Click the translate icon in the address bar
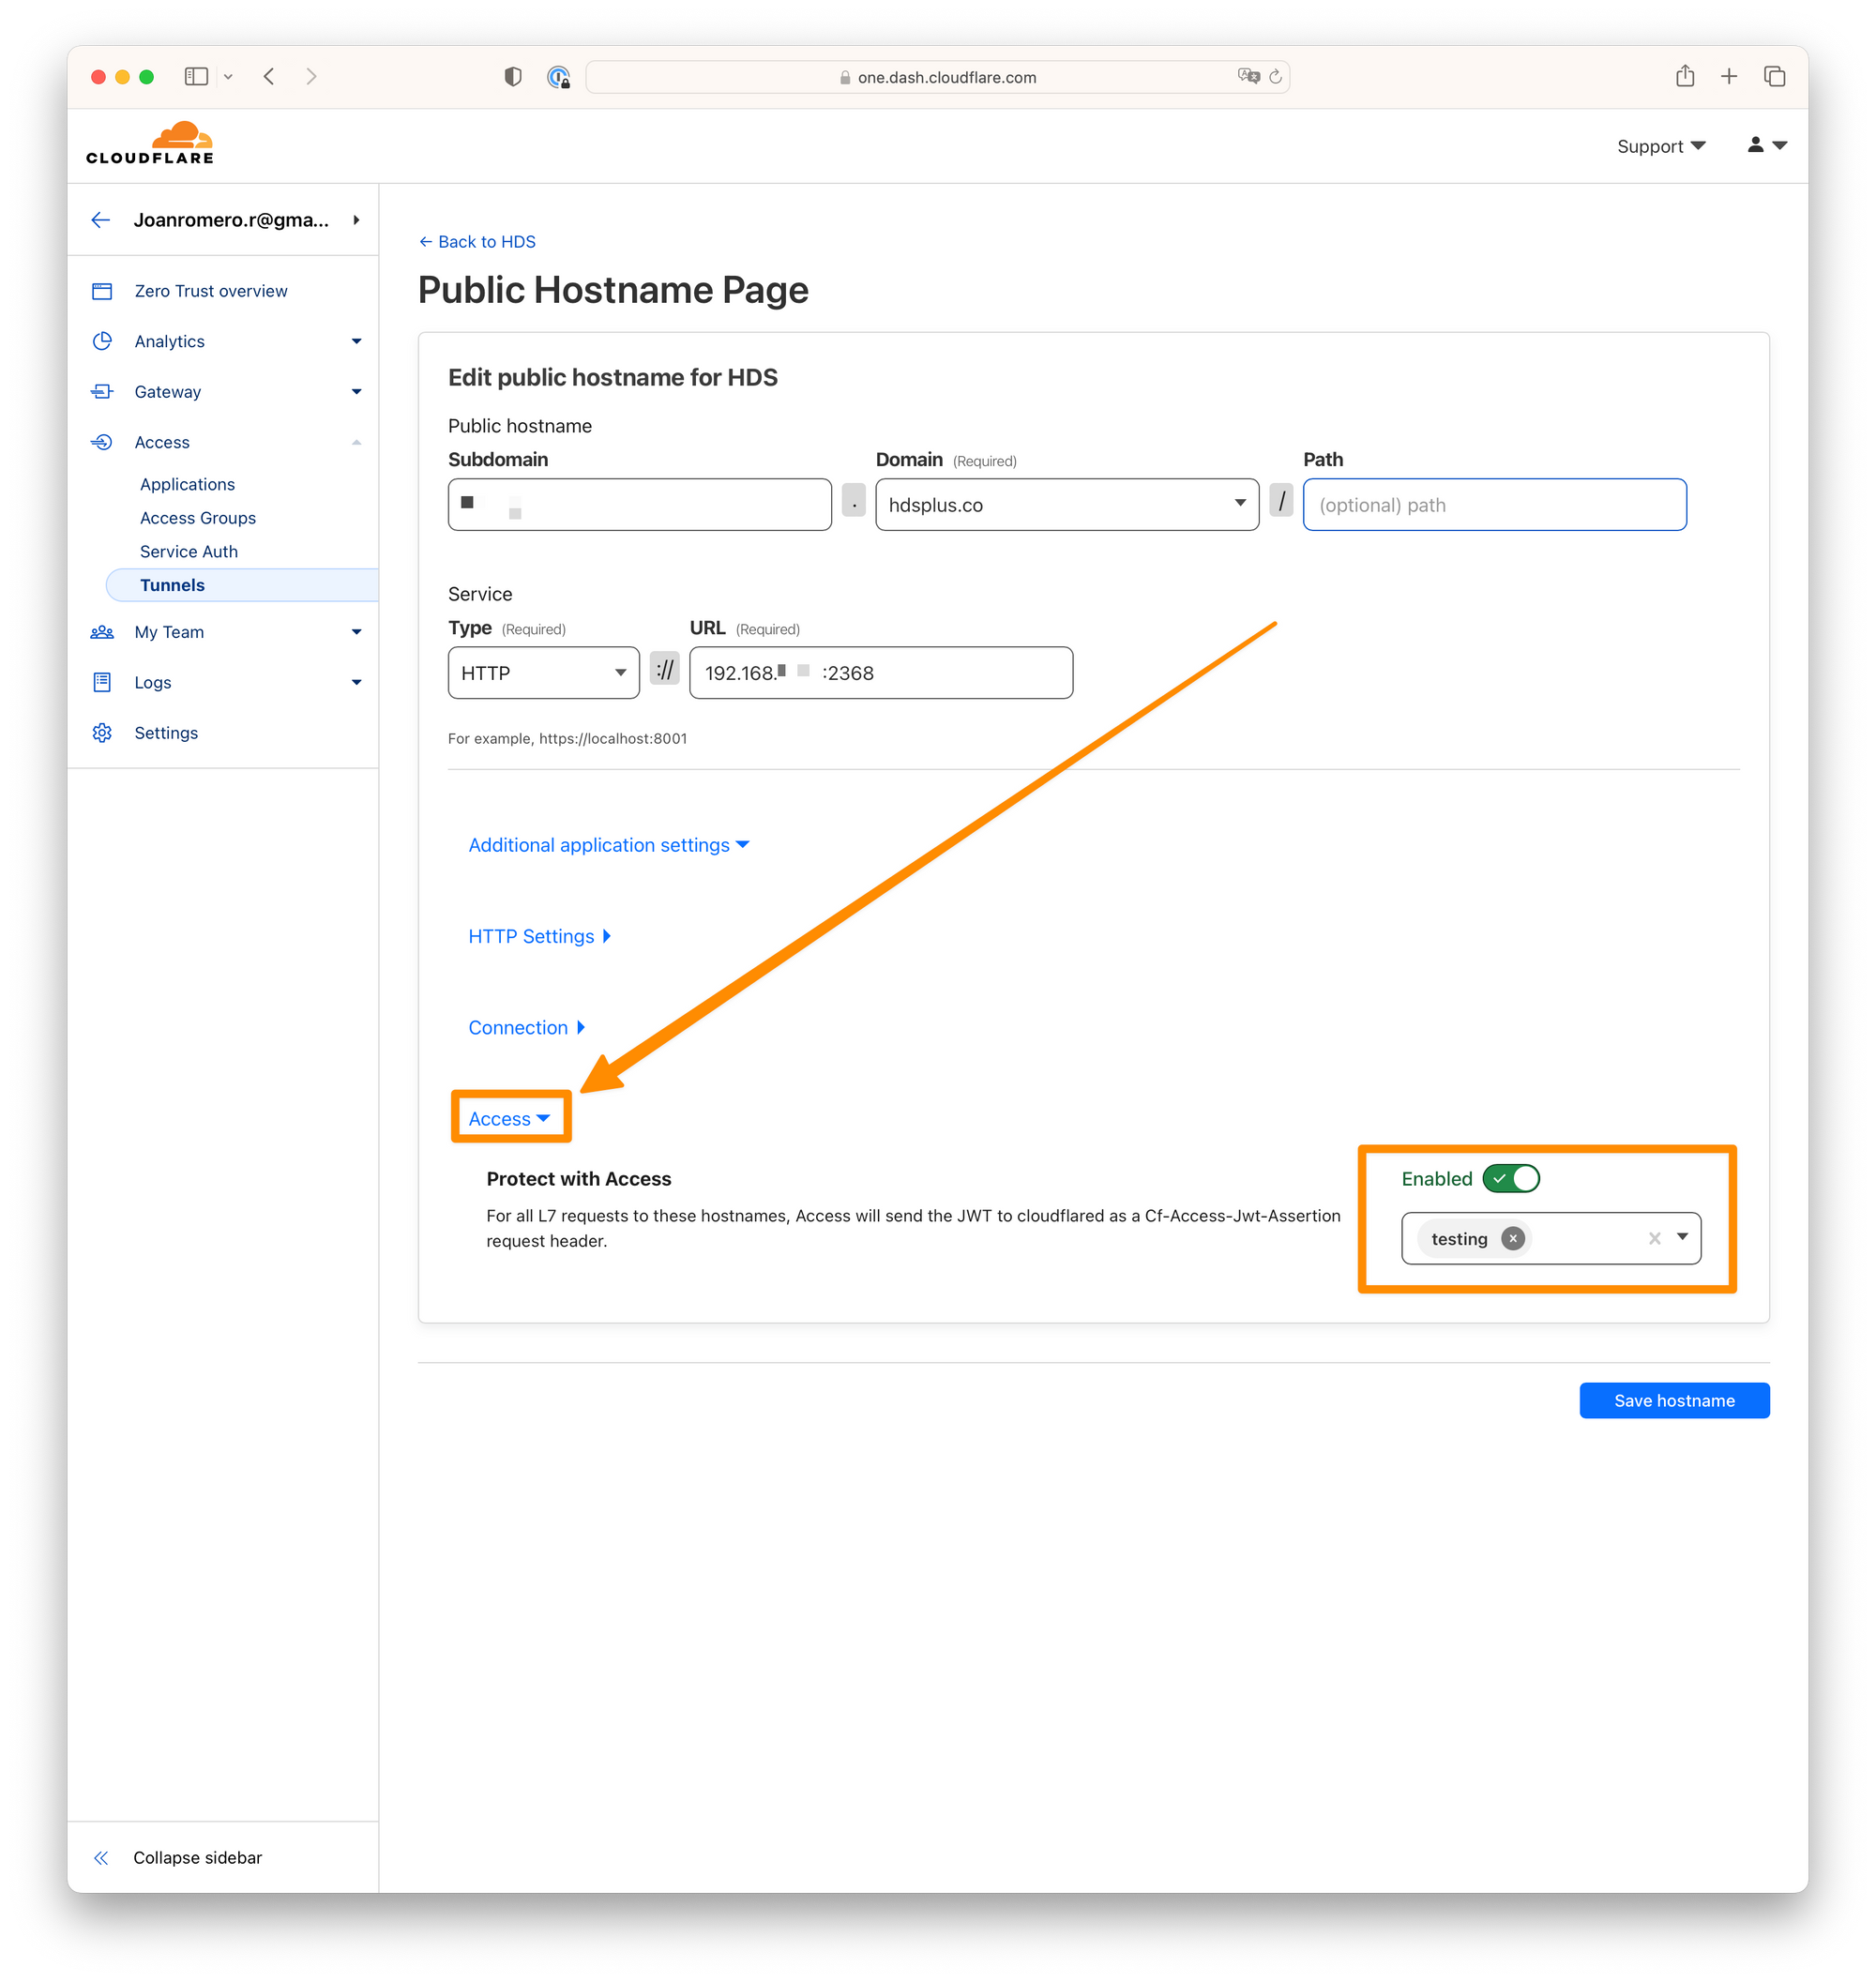This screenshot has width=1876, height=1982. [1248, 76]
